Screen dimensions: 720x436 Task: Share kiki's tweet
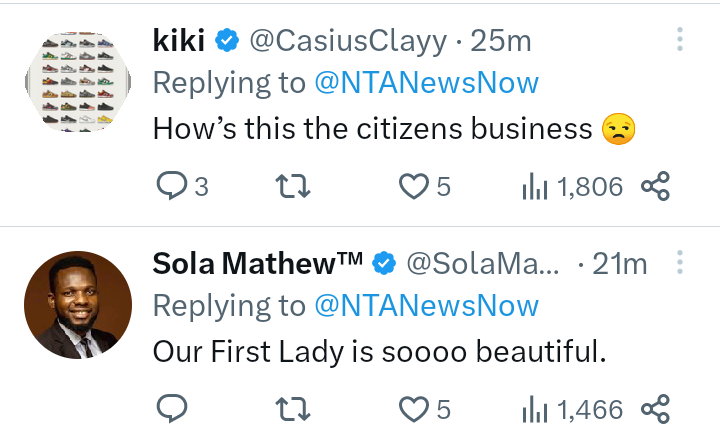point(655,186)
